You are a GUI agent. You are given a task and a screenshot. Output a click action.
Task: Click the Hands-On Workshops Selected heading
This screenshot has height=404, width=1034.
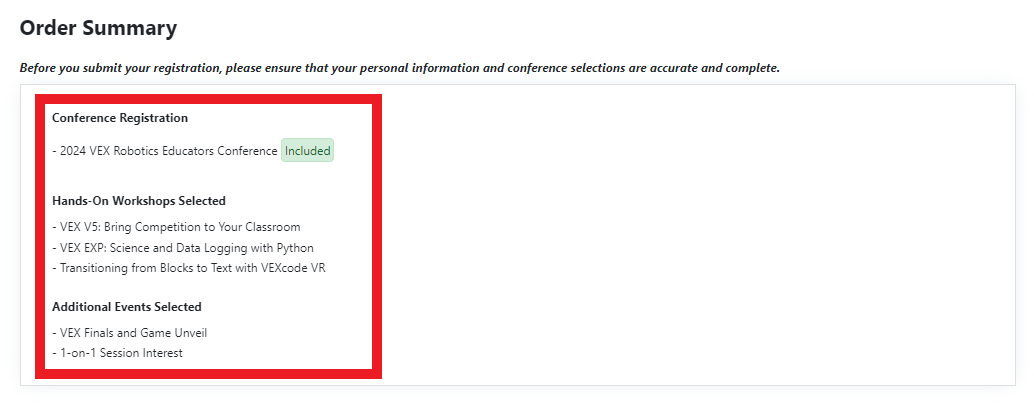(139, 200)
